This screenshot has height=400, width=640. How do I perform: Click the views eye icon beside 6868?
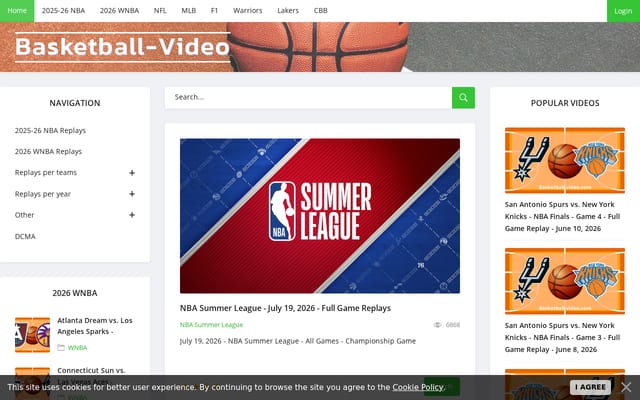click(437, 325)
